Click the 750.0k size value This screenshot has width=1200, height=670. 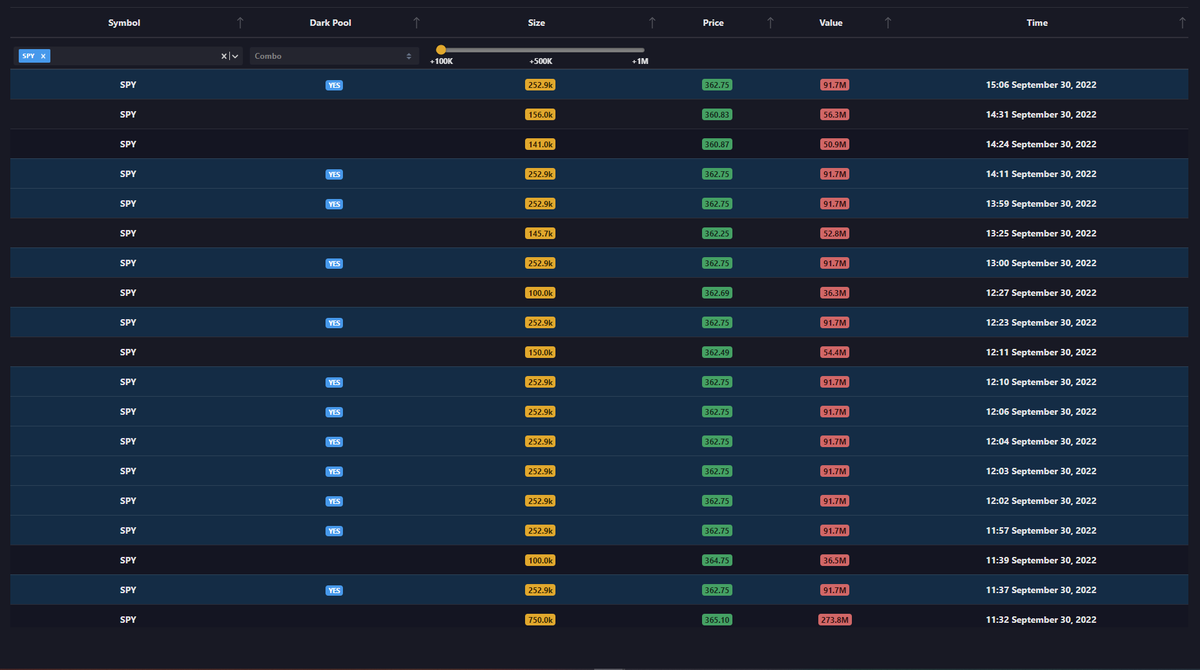540,620
